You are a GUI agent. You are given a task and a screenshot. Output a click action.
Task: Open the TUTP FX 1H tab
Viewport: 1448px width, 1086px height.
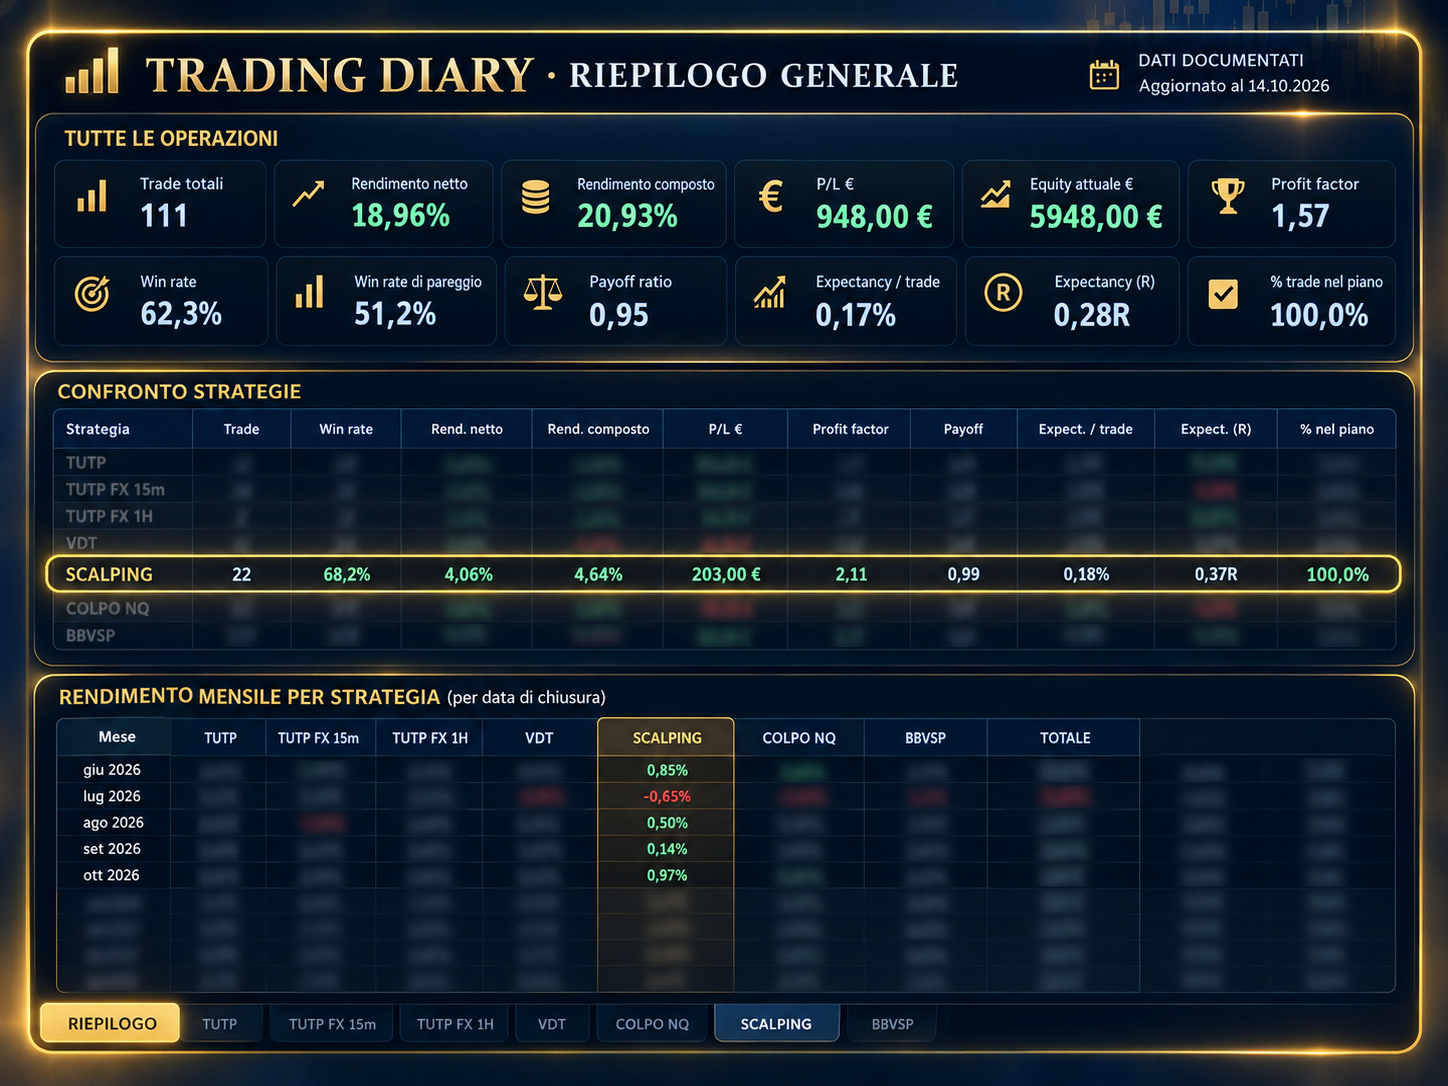pyautogui.click(x=455, y=1024)
